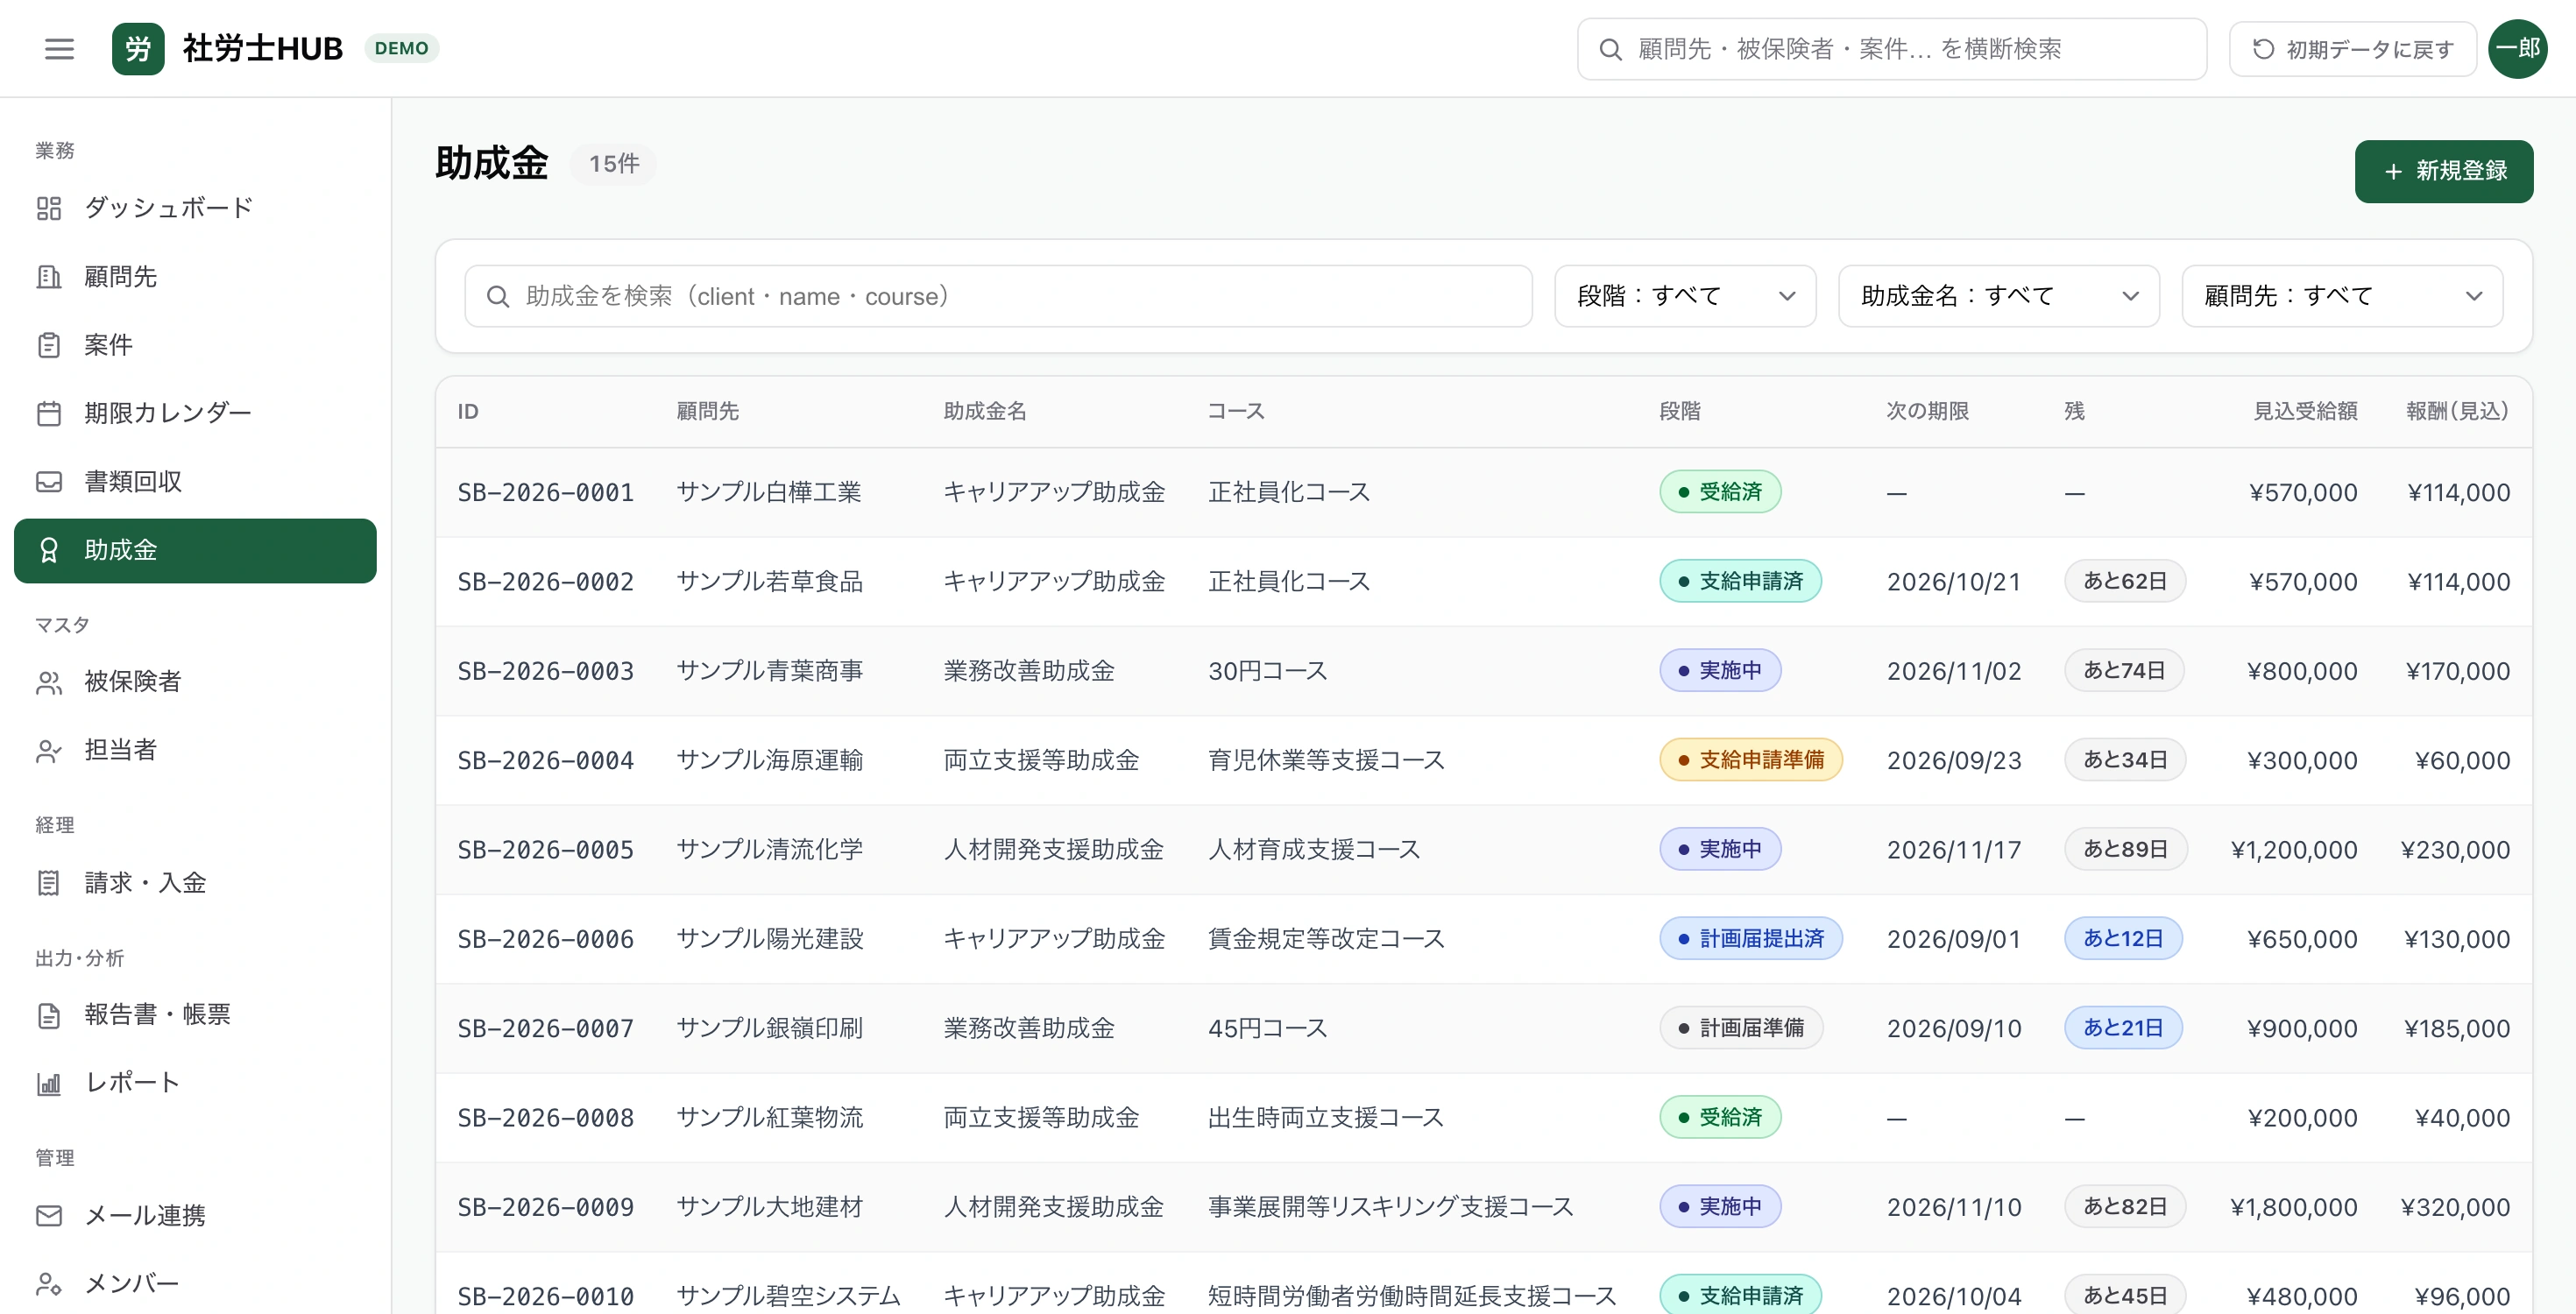2576x1314 pixels.
Task: Click サンプル紅葉物流 client cell
Action: click(769, 1117)
